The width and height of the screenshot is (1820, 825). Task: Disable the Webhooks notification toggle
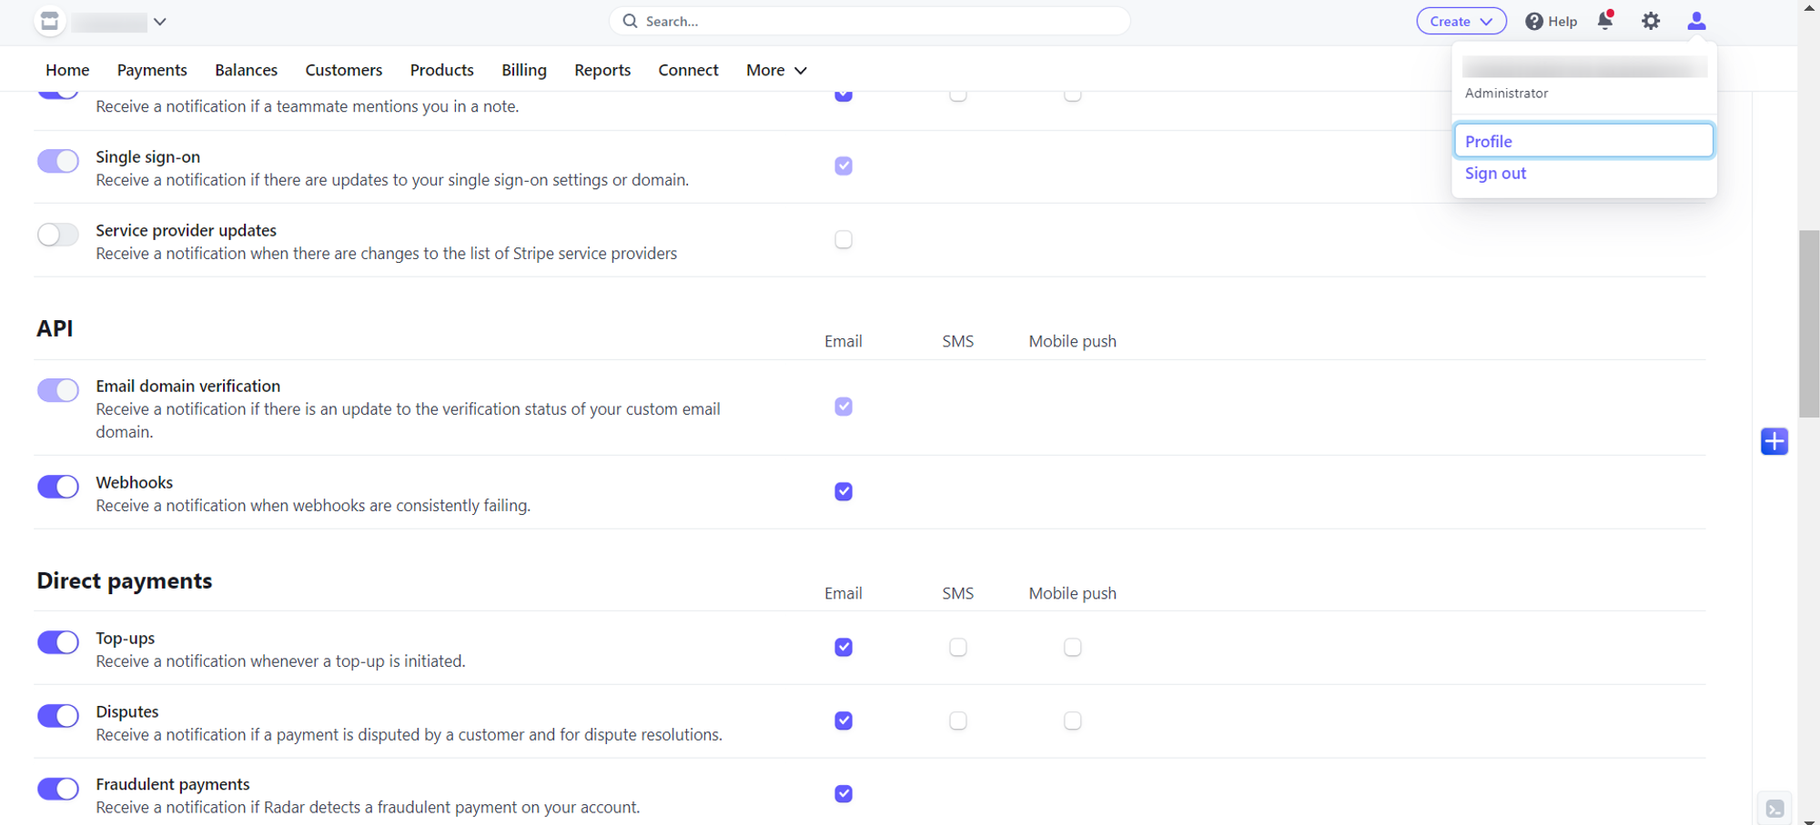coord(58,487)
